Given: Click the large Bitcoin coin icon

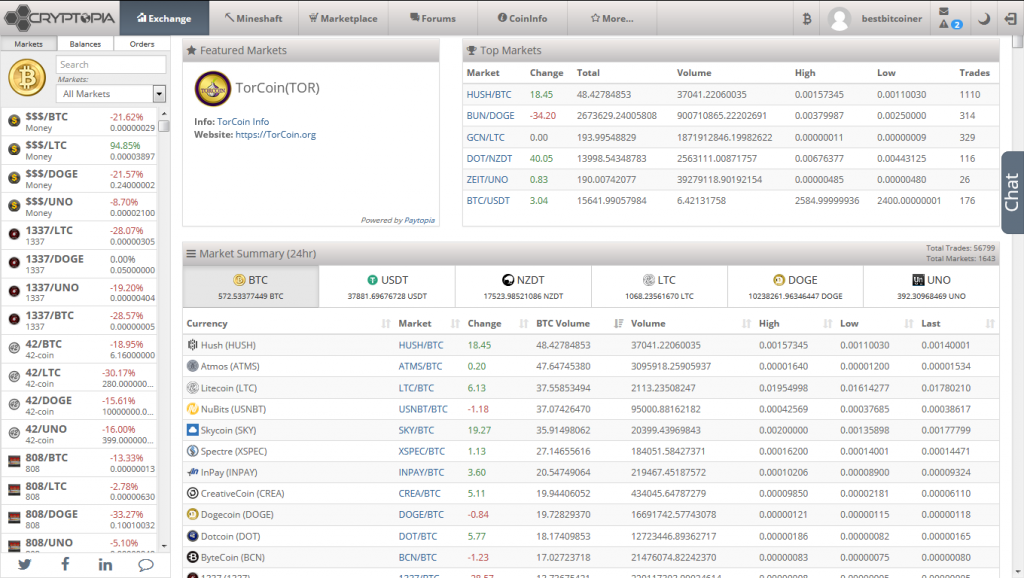Looking at the screenshot, I should (27, 78).
